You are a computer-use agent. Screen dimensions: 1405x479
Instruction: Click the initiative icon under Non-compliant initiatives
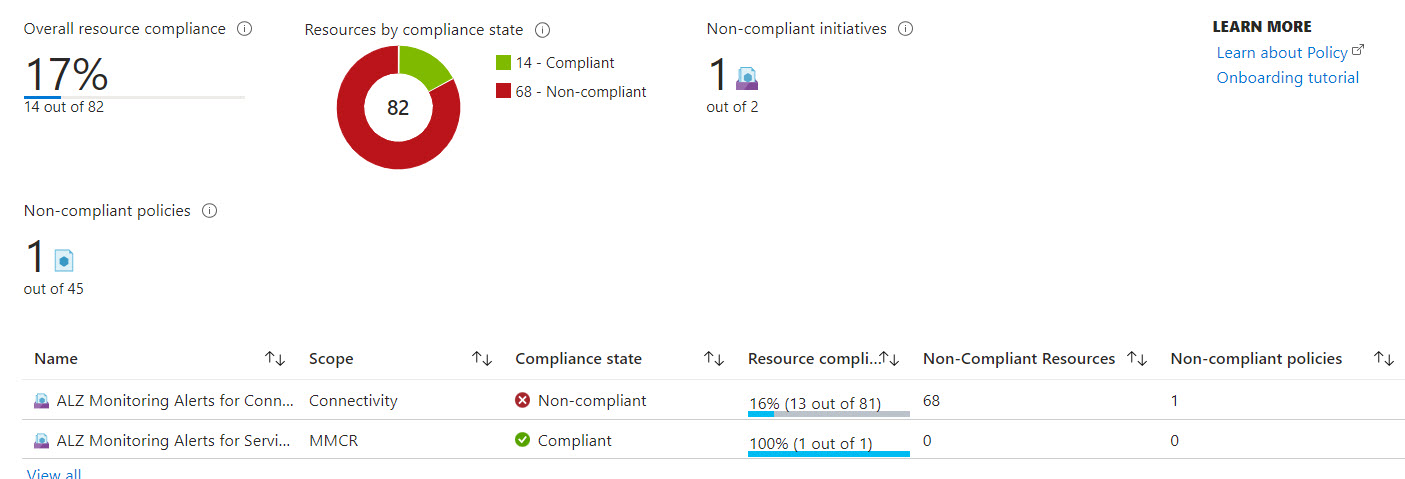[x=747, y=78]
